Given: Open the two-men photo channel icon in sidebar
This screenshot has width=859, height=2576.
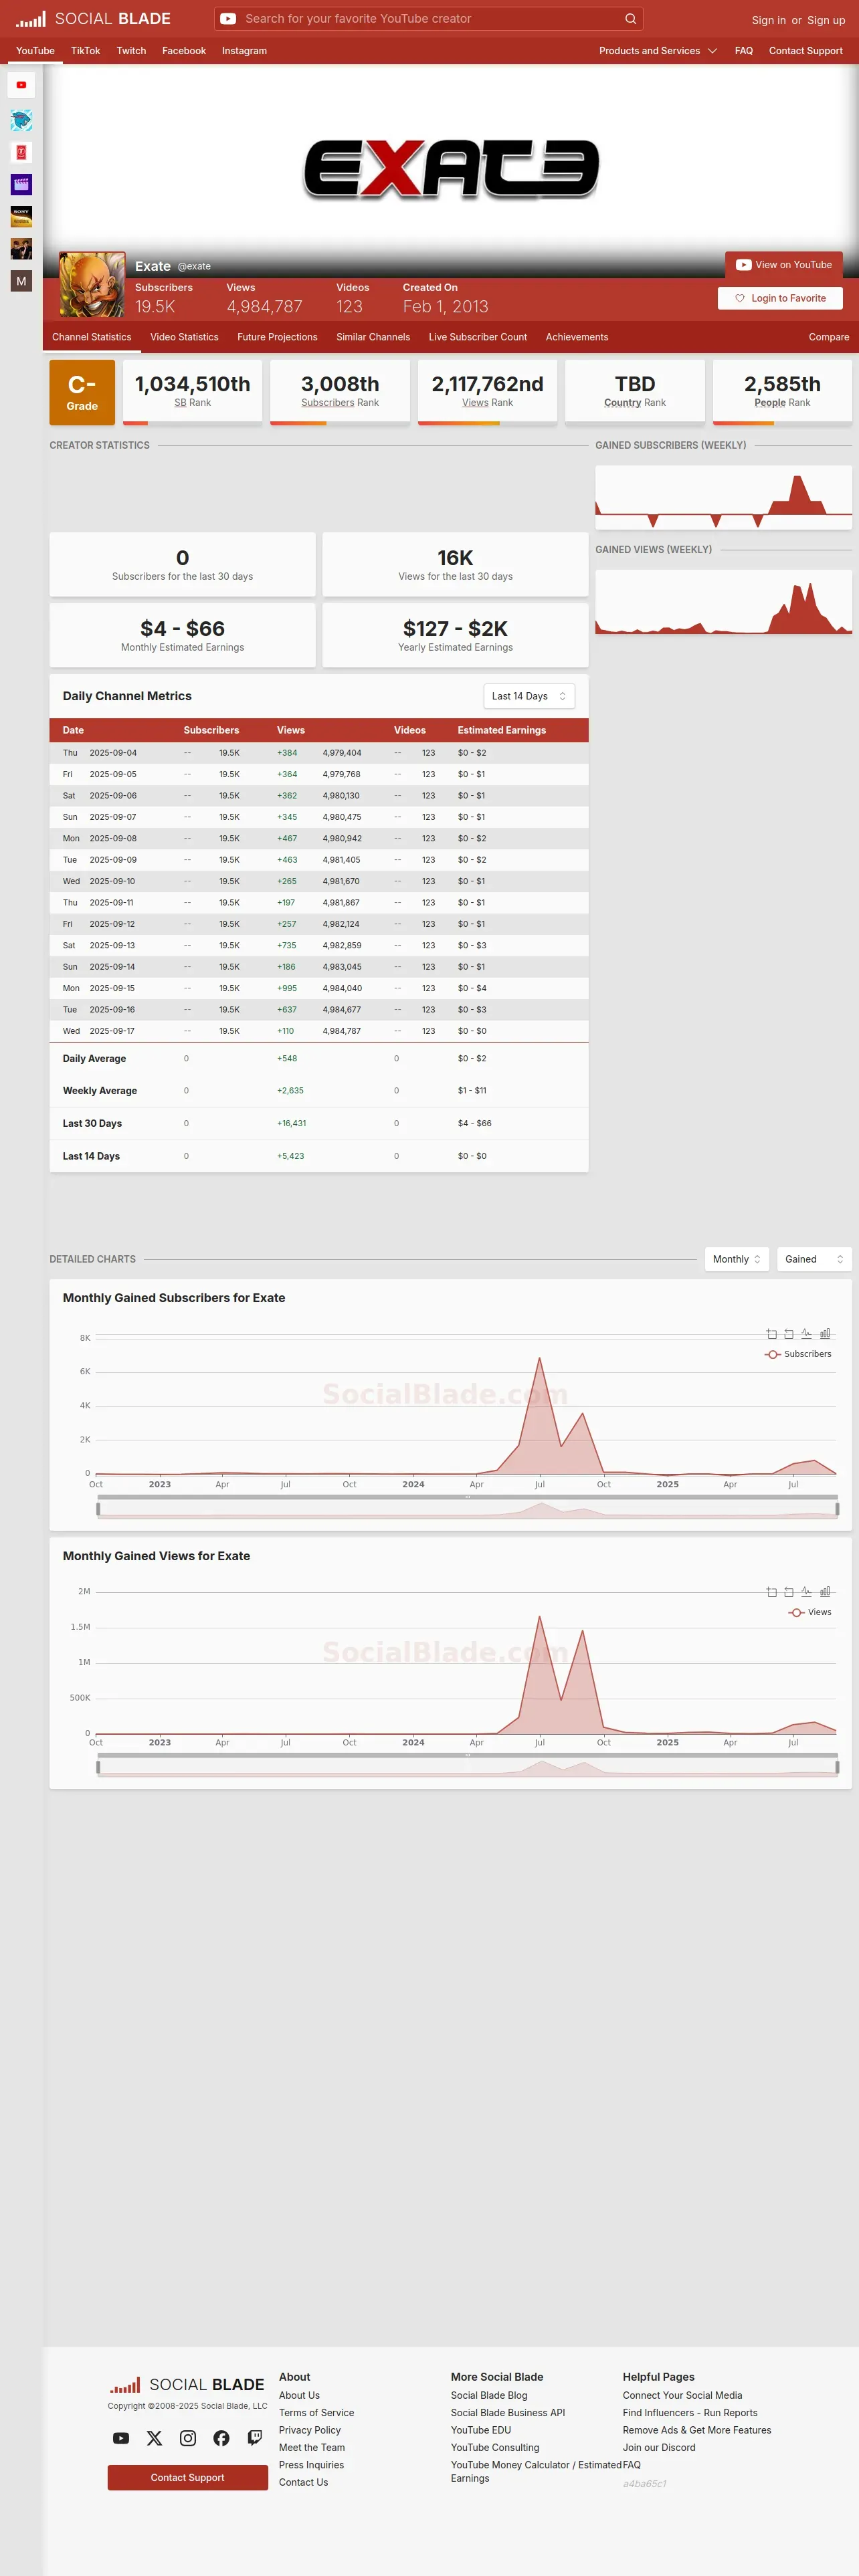Looking at the screenshot, I should [21, 249].
